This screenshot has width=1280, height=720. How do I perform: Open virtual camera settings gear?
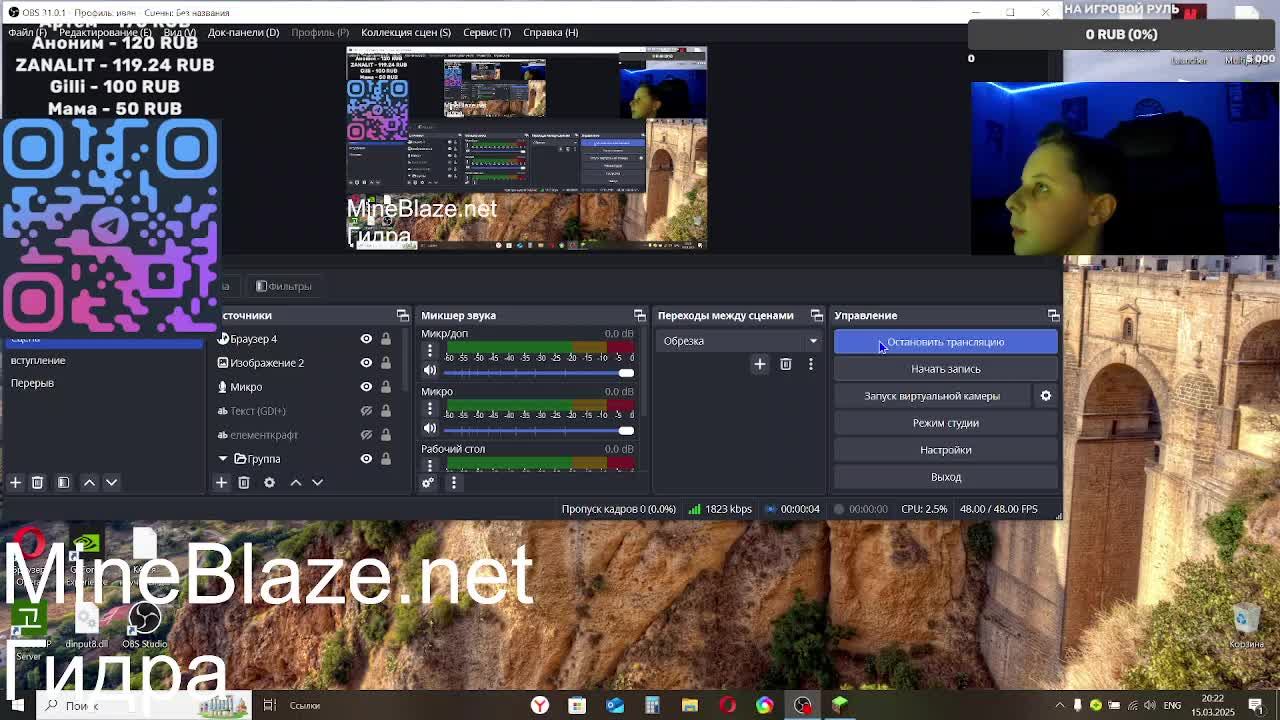click(1045, 396)
